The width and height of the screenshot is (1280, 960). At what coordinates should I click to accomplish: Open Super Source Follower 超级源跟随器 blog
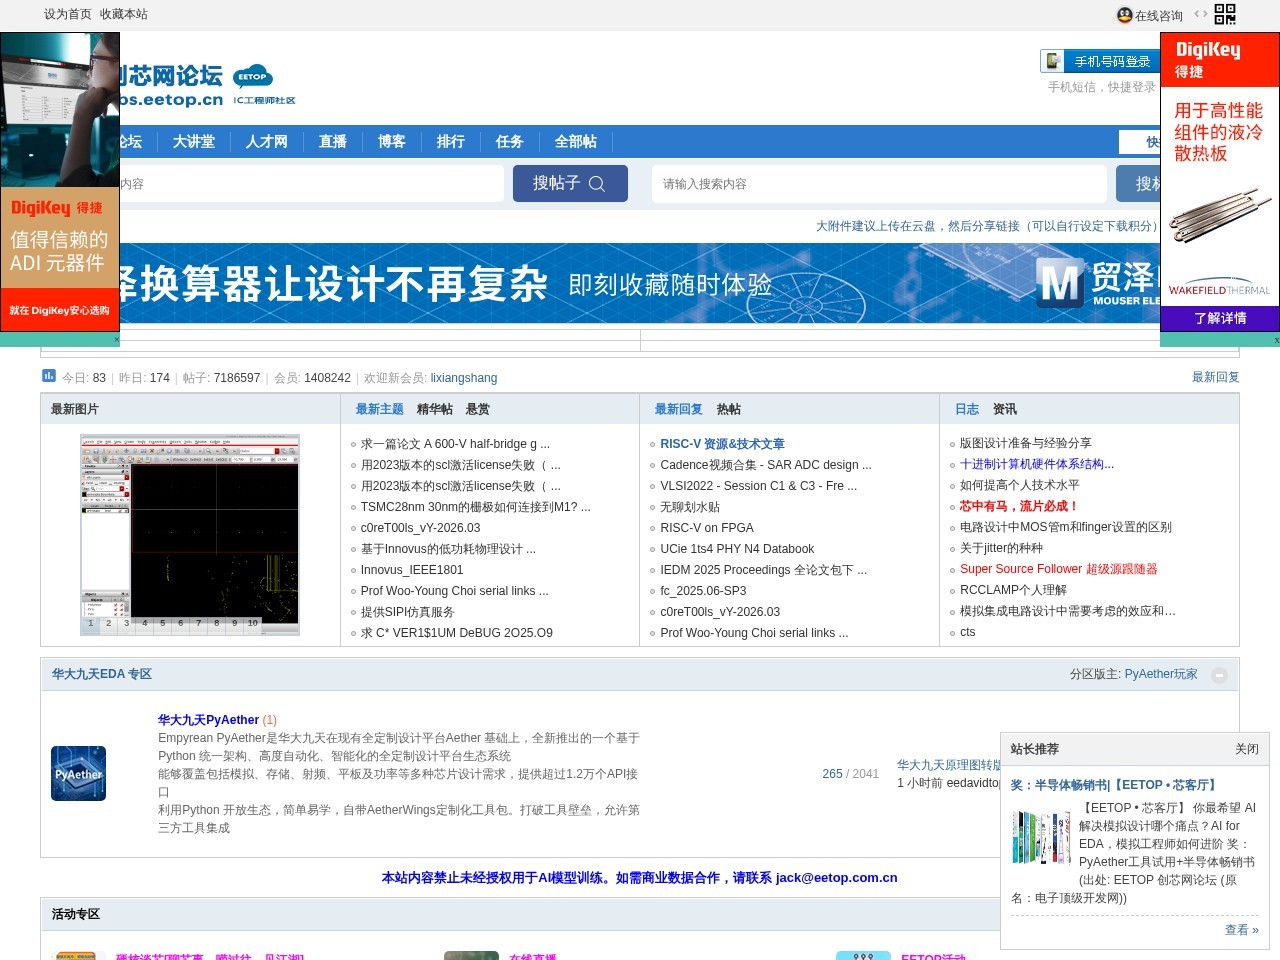1059,569
